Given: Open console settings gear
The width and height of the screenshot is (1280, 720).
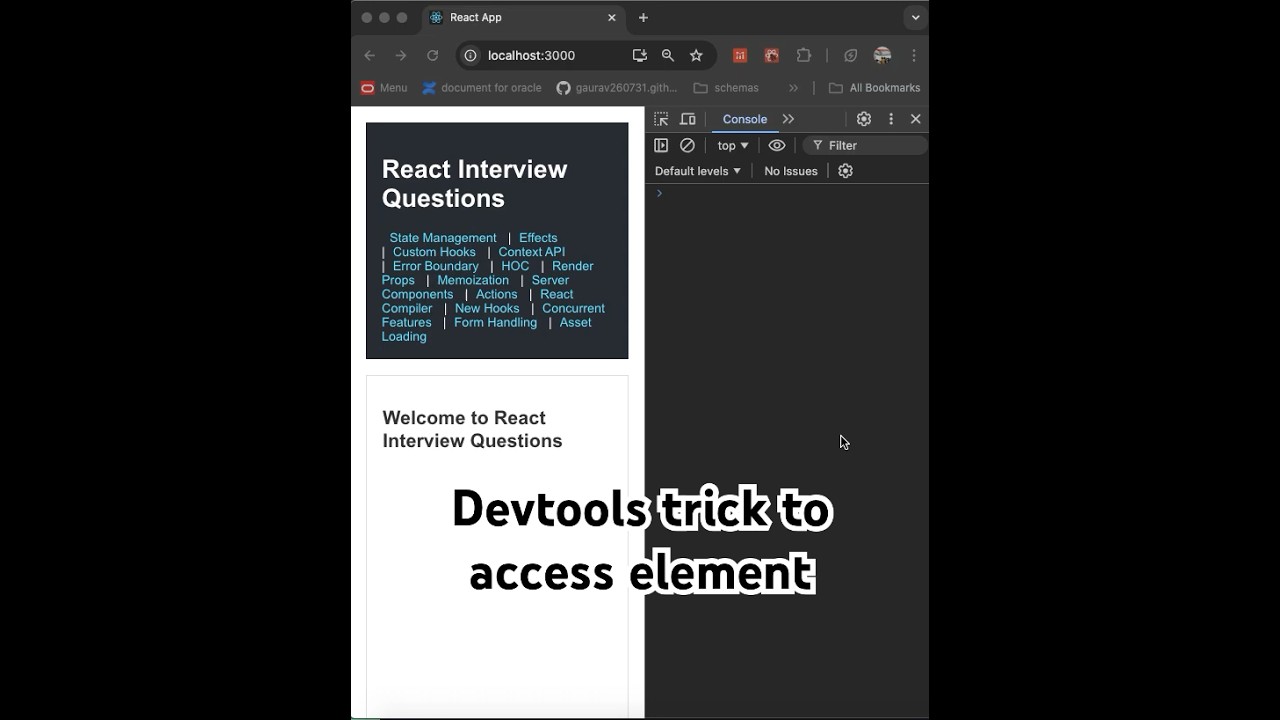Looking at the screenshot, I should click(x=845, y=171).
